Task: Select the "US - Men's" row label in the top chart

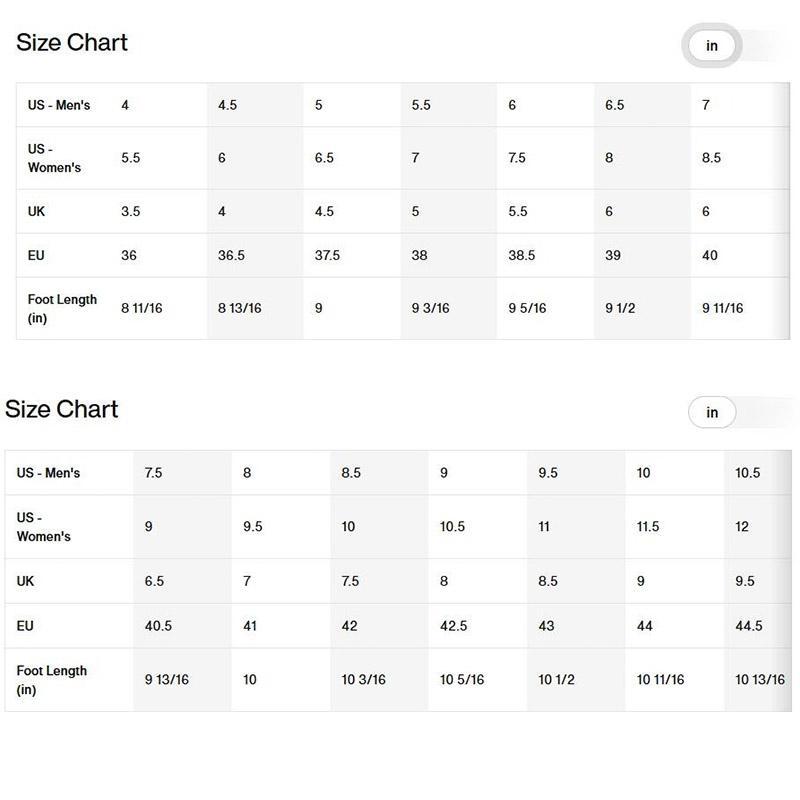Action: [x=59, y=105]
